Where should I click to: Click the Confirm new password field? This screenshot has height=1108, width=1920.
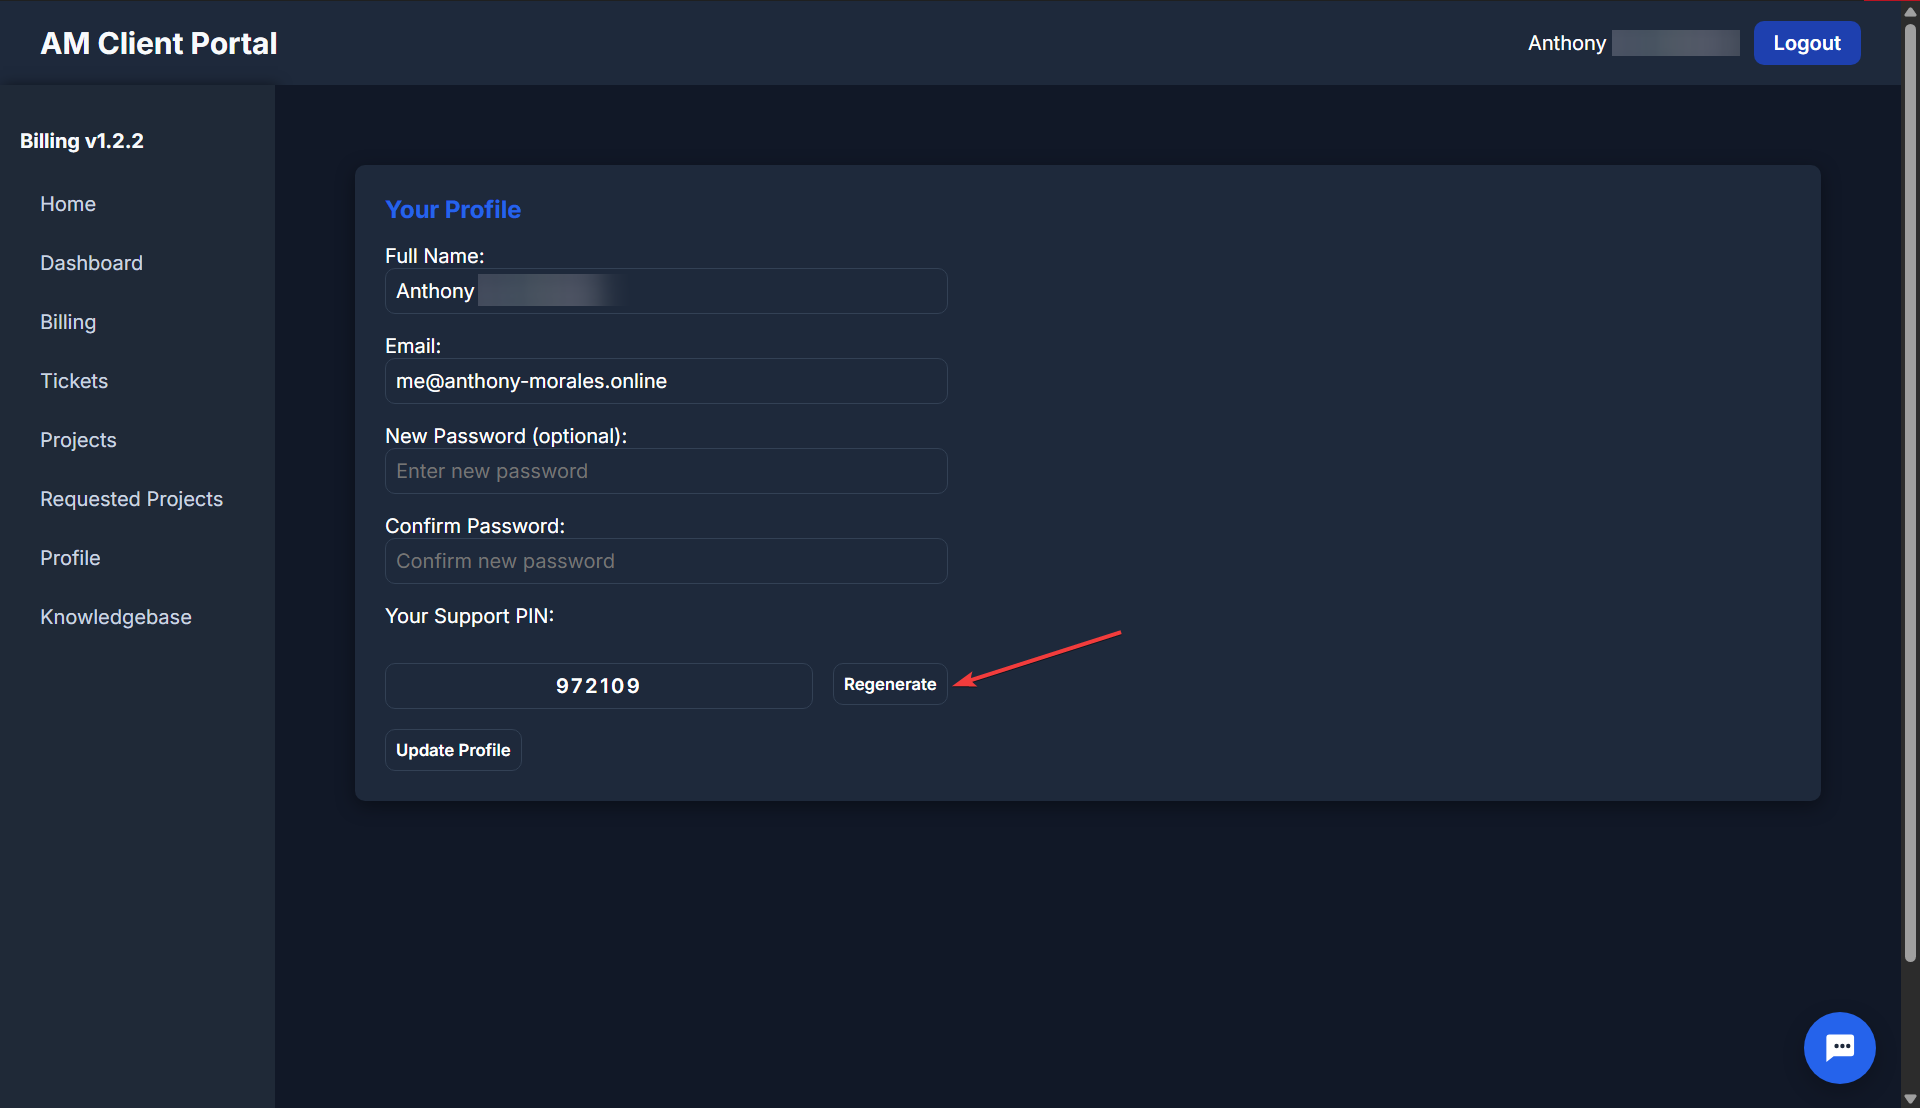coord(666,561)
